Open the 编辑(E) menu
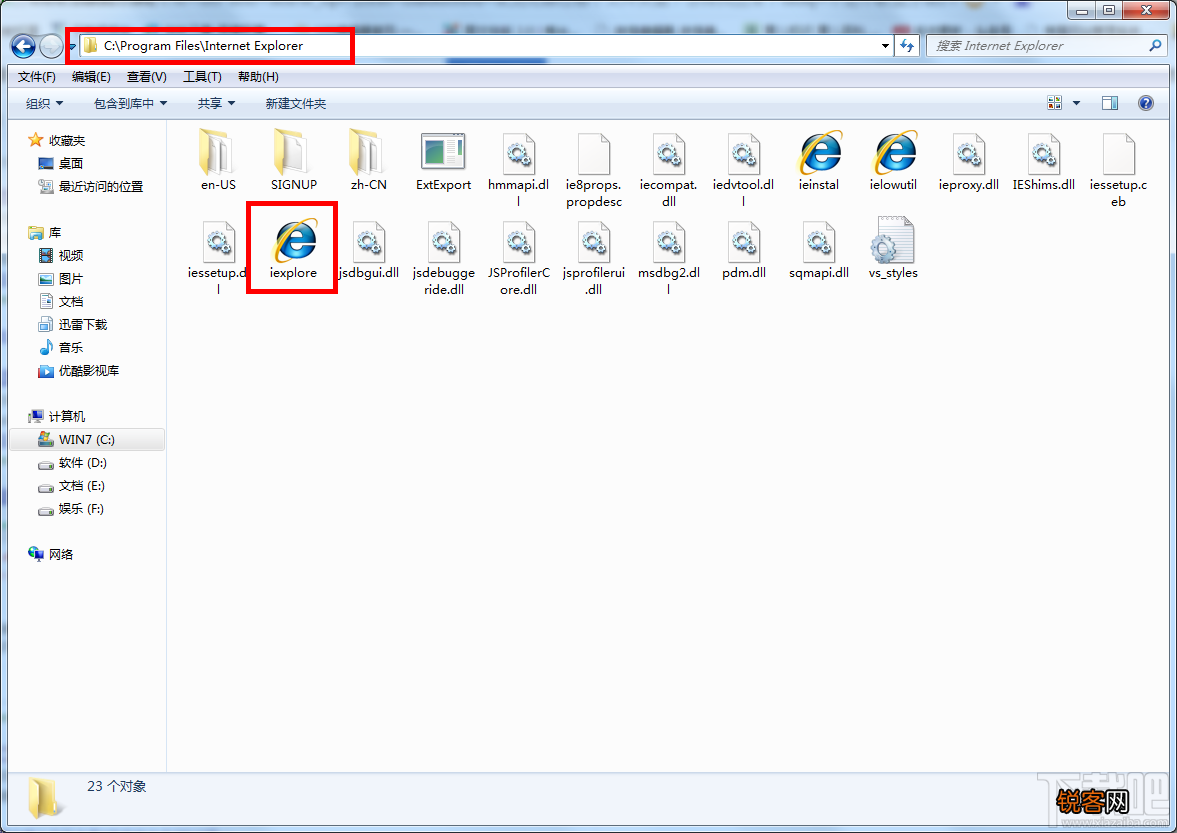 click(x=92, y=77)
